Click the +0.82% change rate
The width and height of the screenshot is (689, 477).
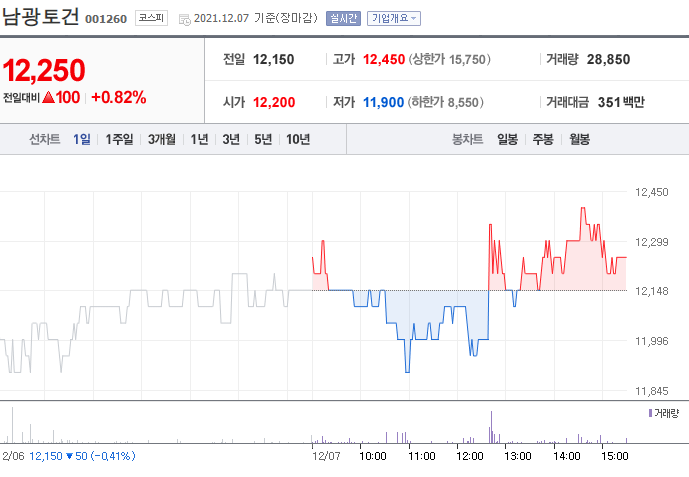tap(119, 97)
